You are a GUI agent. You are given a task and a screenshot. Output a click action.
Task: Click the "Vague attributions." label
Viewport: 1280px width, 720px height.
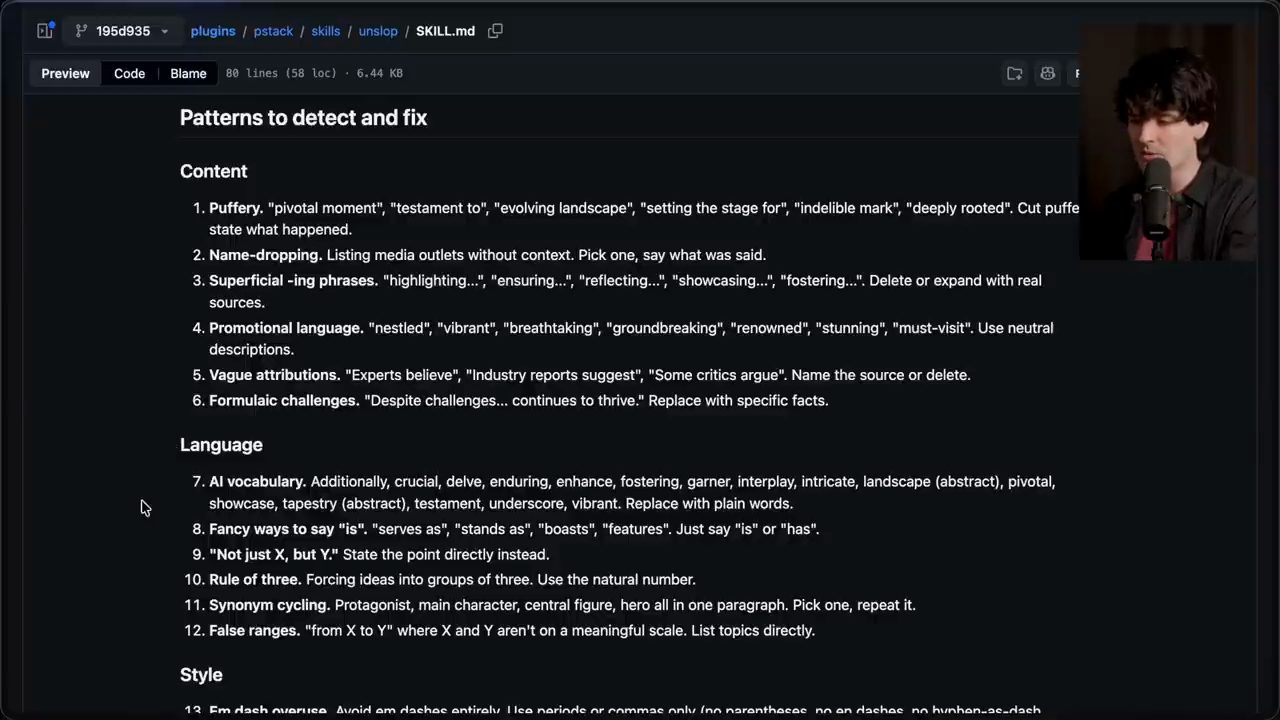click(x=275, y=375)
